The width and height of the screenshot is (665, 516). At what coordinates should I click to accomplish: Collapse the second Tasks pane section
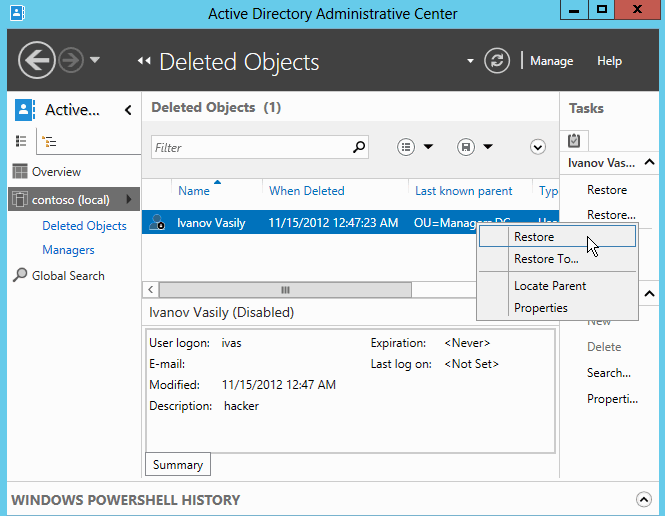click(x=649, y=293)
